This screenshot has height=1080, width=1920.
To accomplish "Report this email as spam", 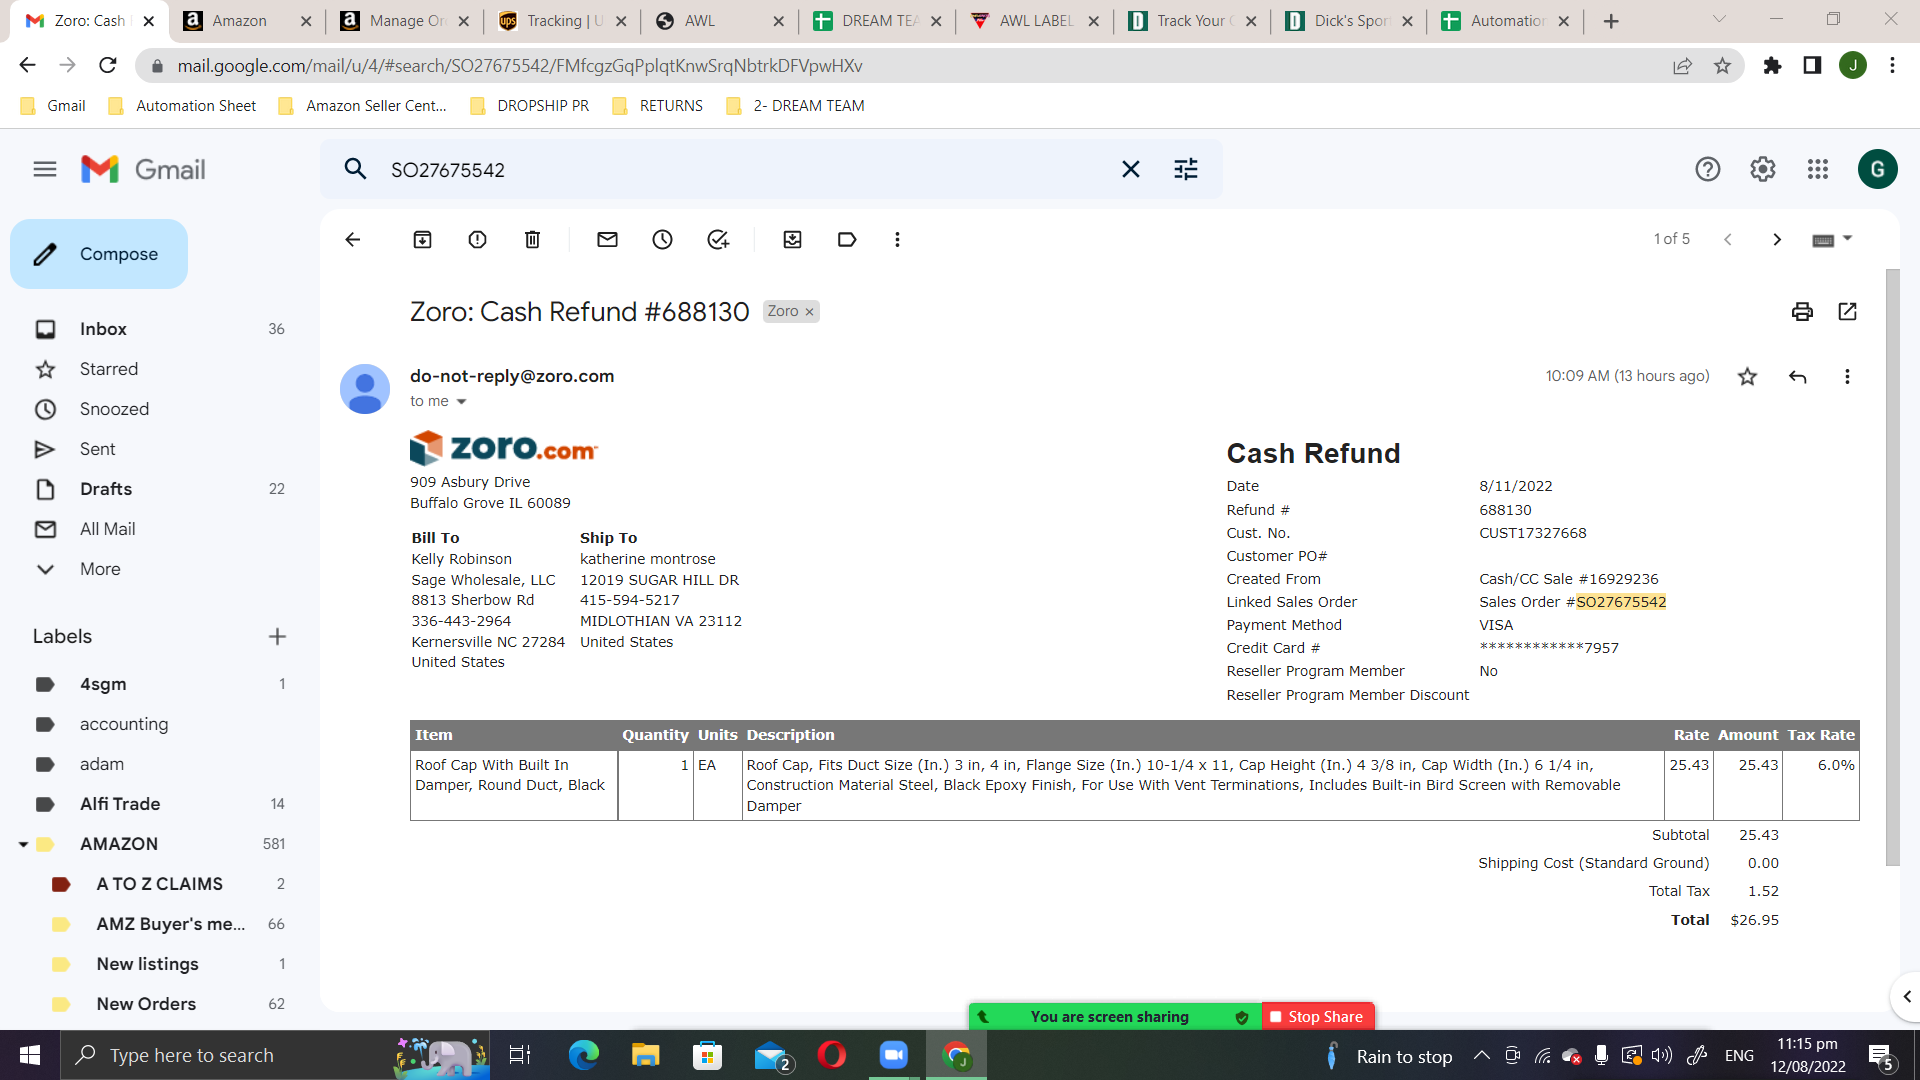I will click(478, 240).
